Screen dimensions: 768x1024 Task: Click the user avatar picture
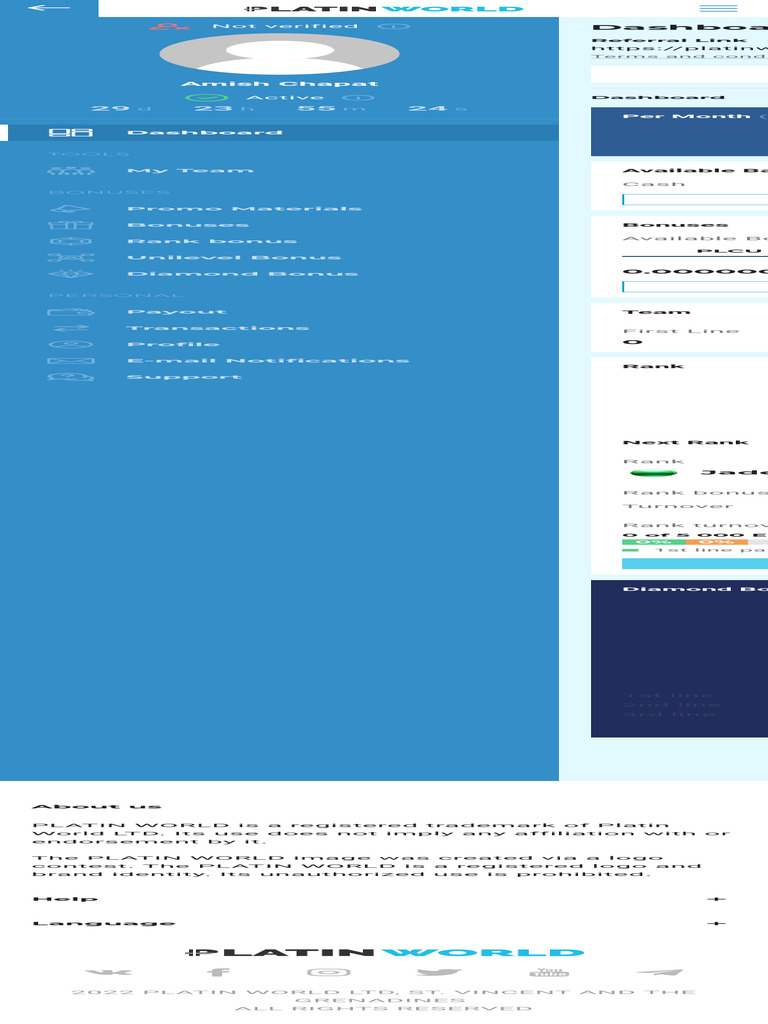(280, 53)
